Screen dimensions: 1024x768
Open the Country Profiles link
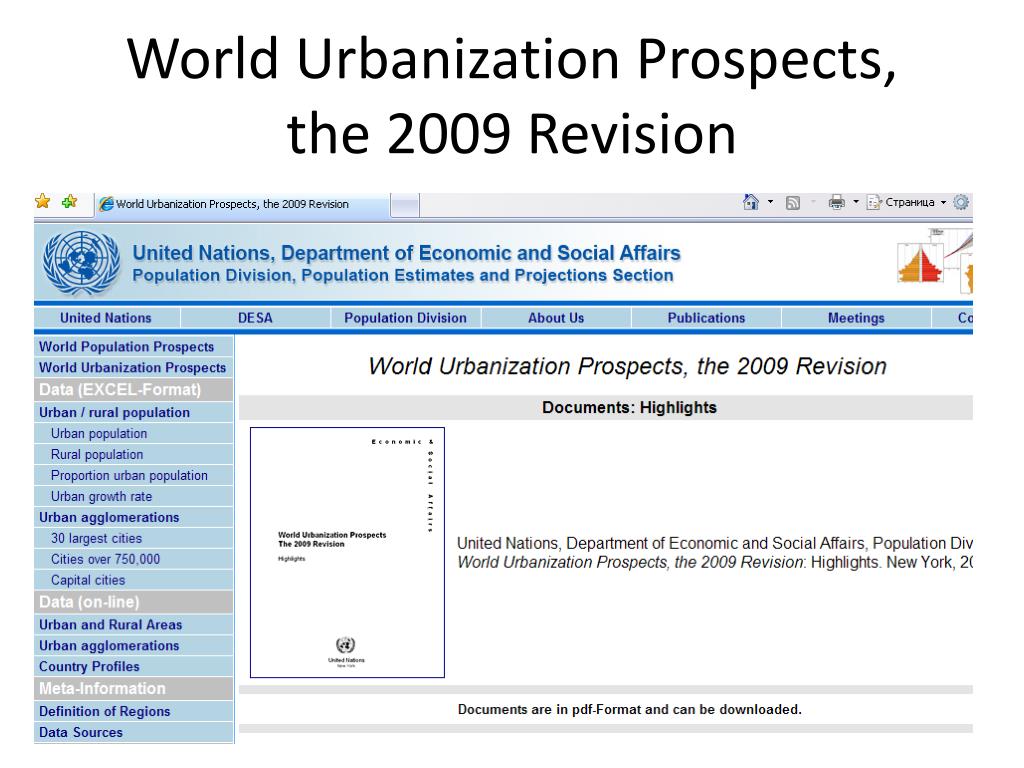point(89,666)
